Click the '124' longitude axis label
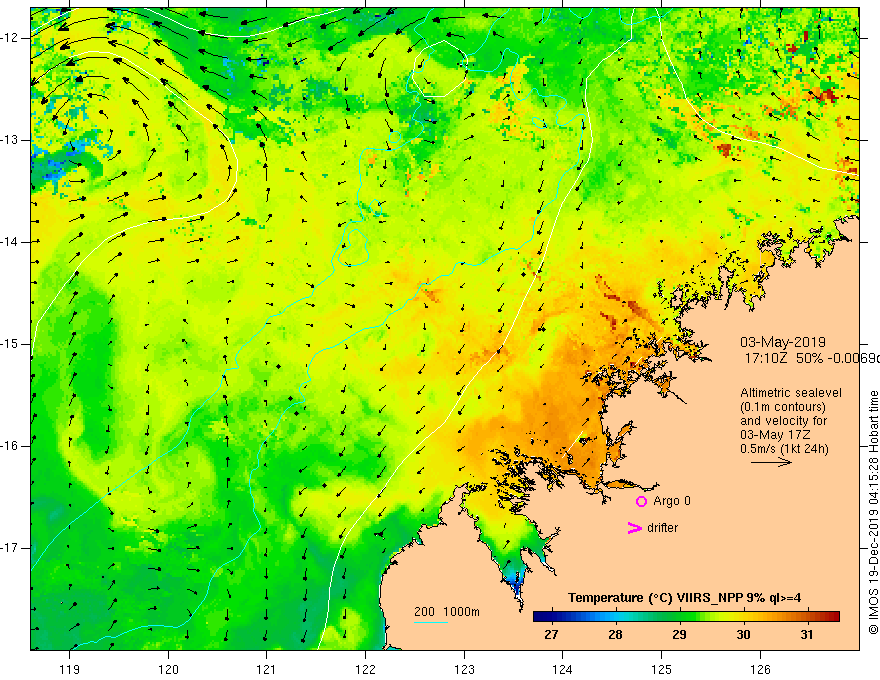 click(563, 669)
